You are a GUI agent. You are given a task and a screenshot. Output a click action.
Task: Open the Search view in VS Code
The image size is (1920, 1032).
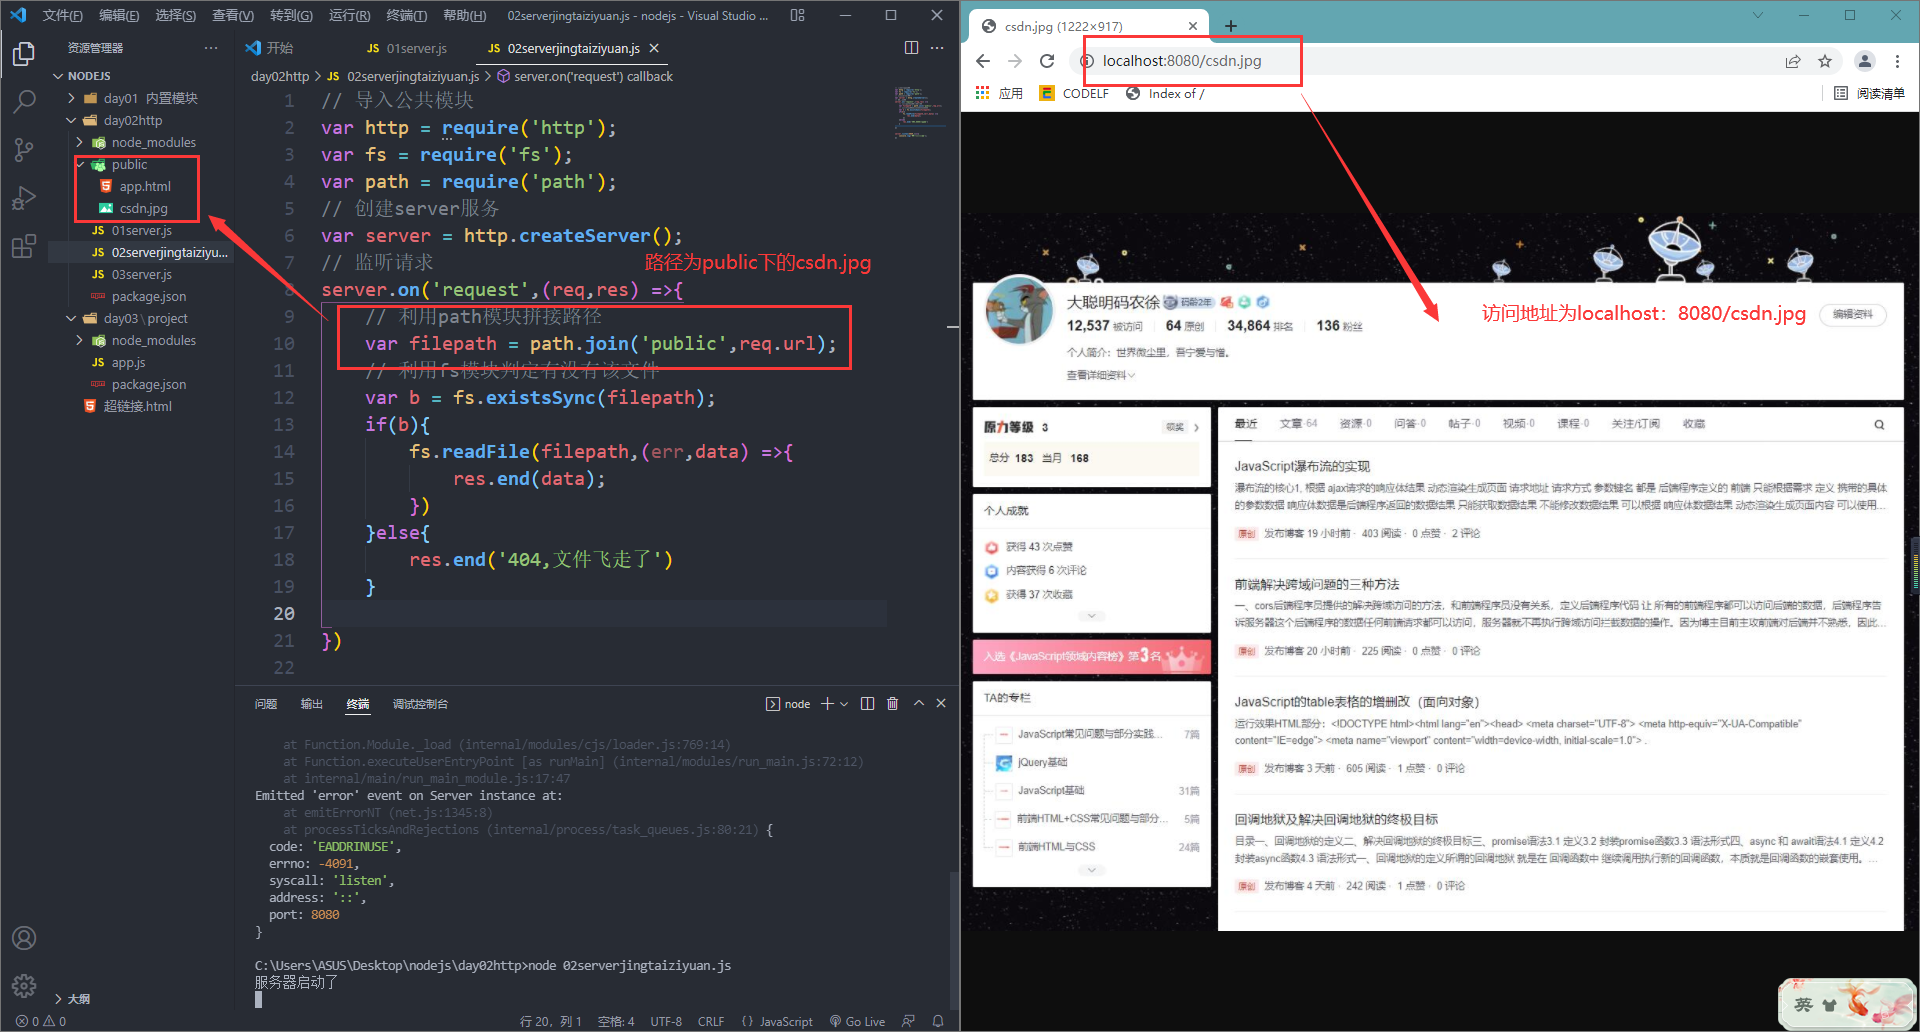[x=24, y=101]
